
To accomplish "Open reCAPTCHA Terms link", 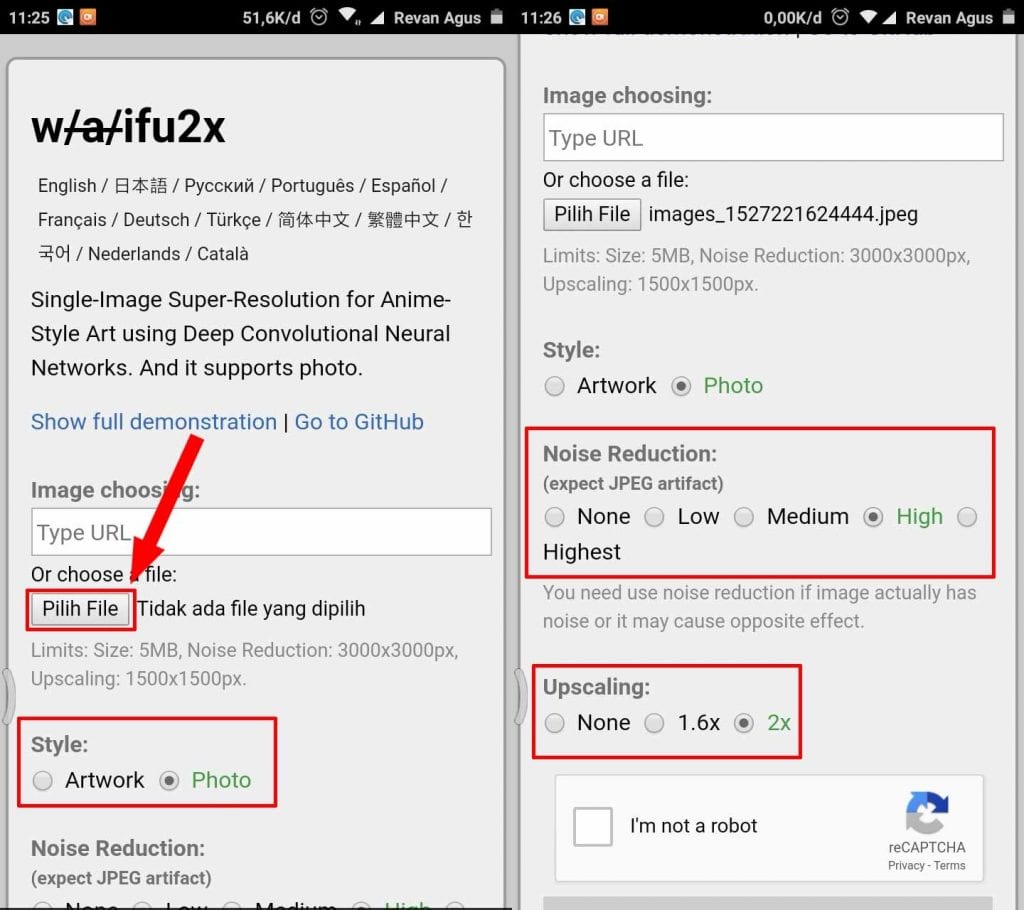I will [950, 866].
